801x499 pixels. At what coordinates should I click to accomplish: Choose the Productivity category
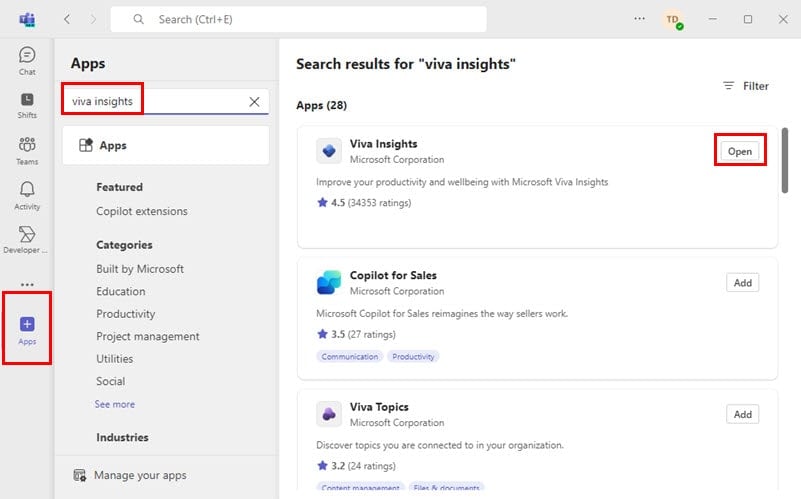pos(126,314)
